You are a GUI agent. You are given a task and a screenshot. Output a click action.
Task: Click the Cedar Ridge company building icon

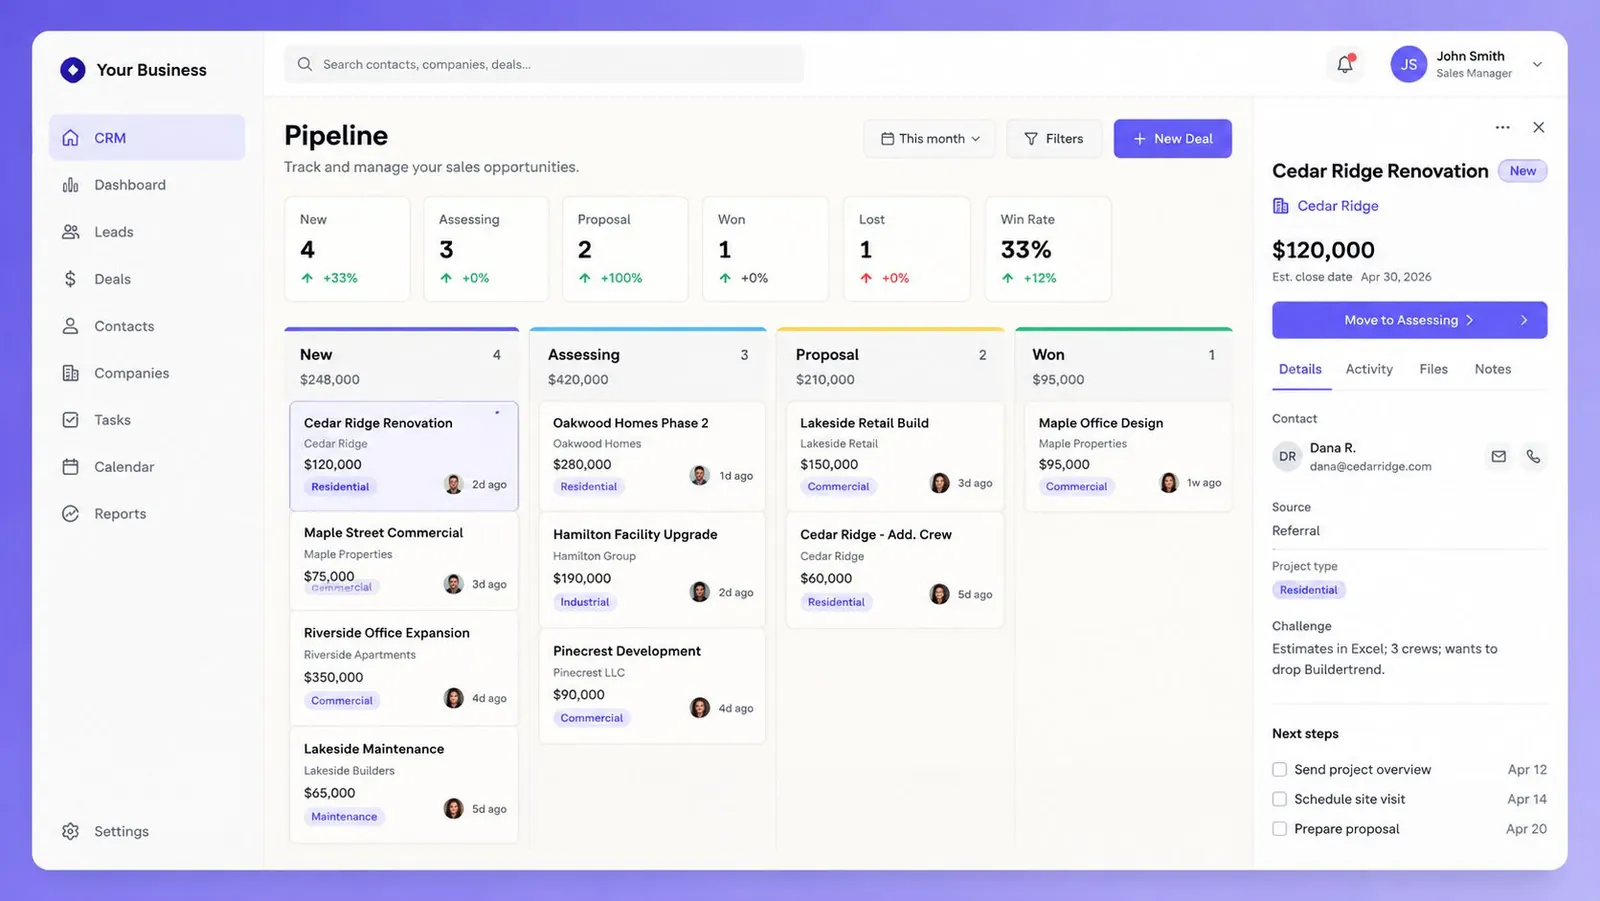[x=1280, y=206]
